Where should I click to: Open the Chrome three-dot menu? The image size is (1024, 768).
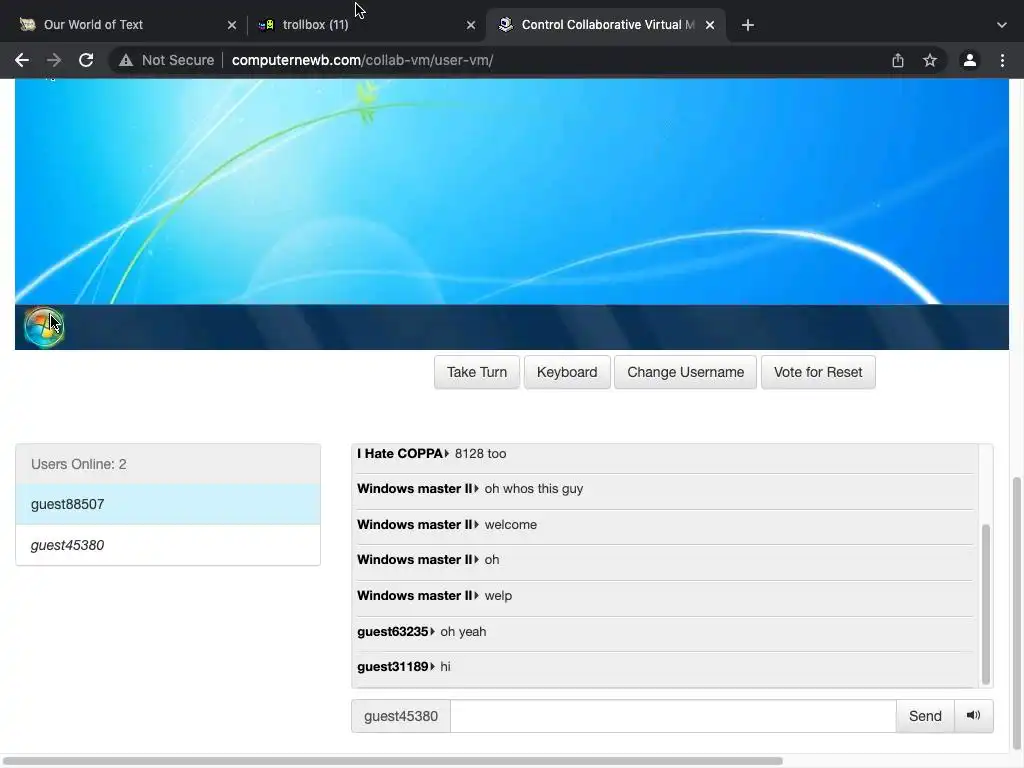pos(1002,60)
